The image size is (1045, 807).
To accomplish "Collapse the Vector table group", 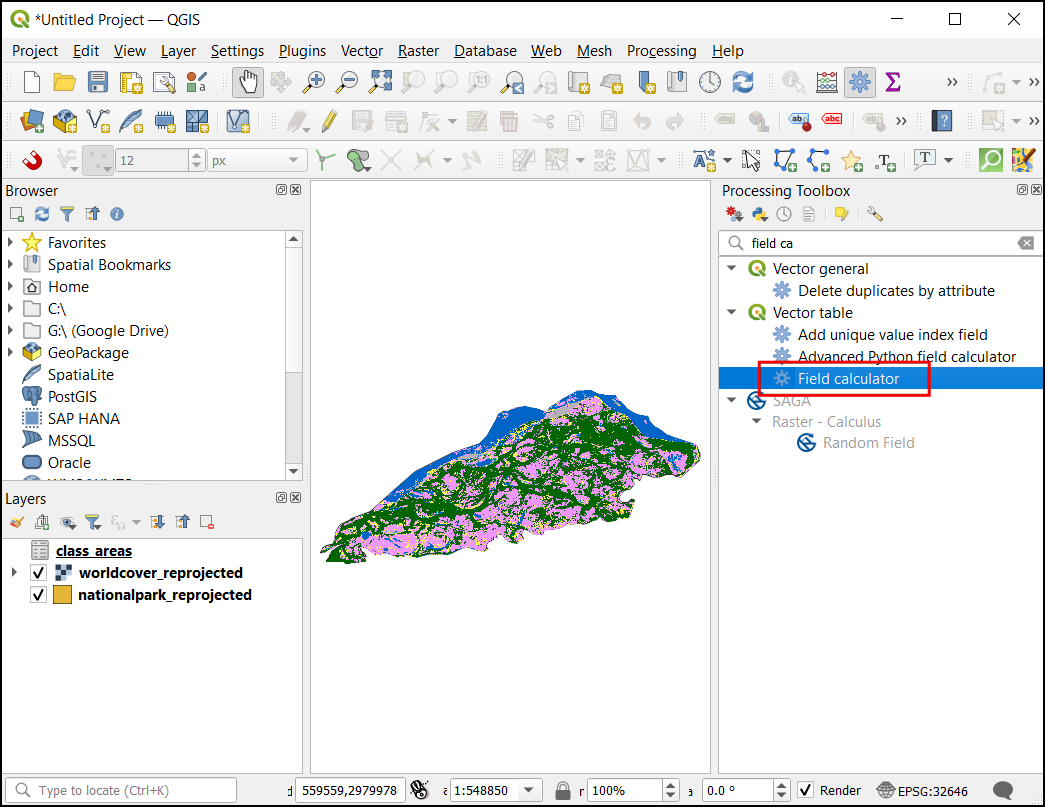I will click(x=732, y=313).
